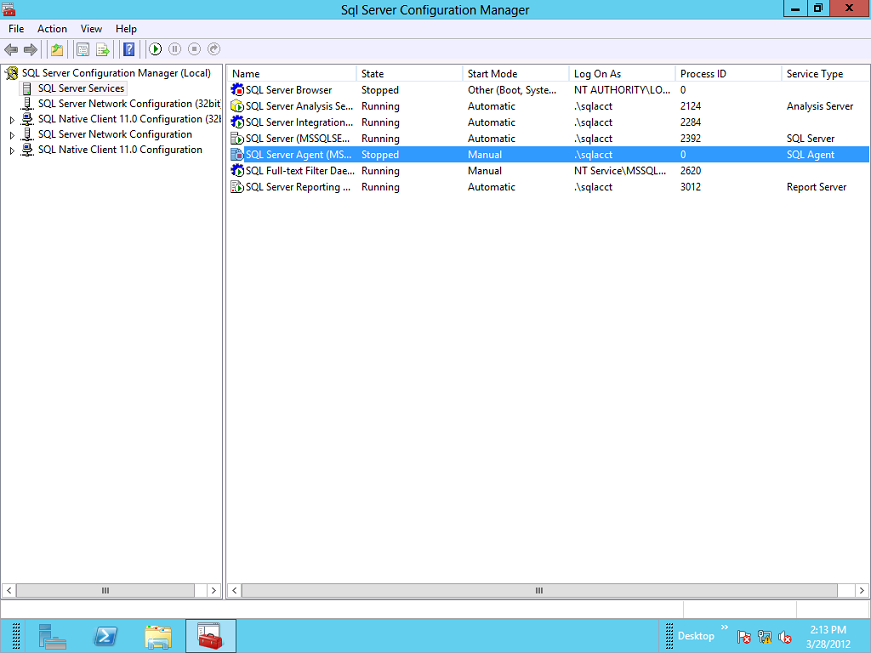
Task: Open File Explorer from the taskbar
Action: click(158, 636)
